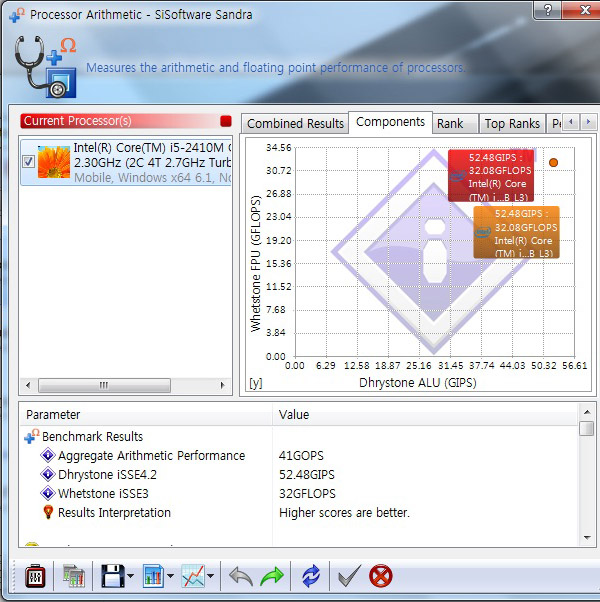Click the 32GFLOPS value
Screen dimensions: 600x602
[307, 494]
